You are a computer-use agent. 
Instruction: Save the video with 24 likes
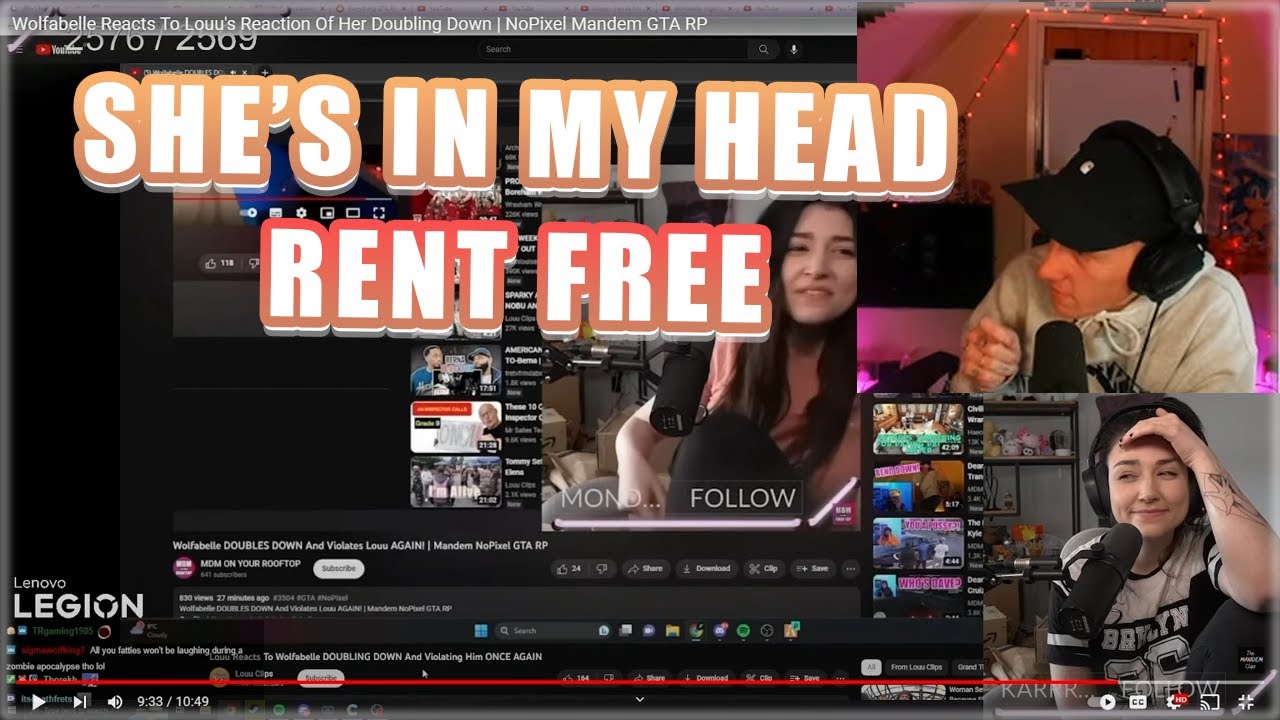coord(812,568)
